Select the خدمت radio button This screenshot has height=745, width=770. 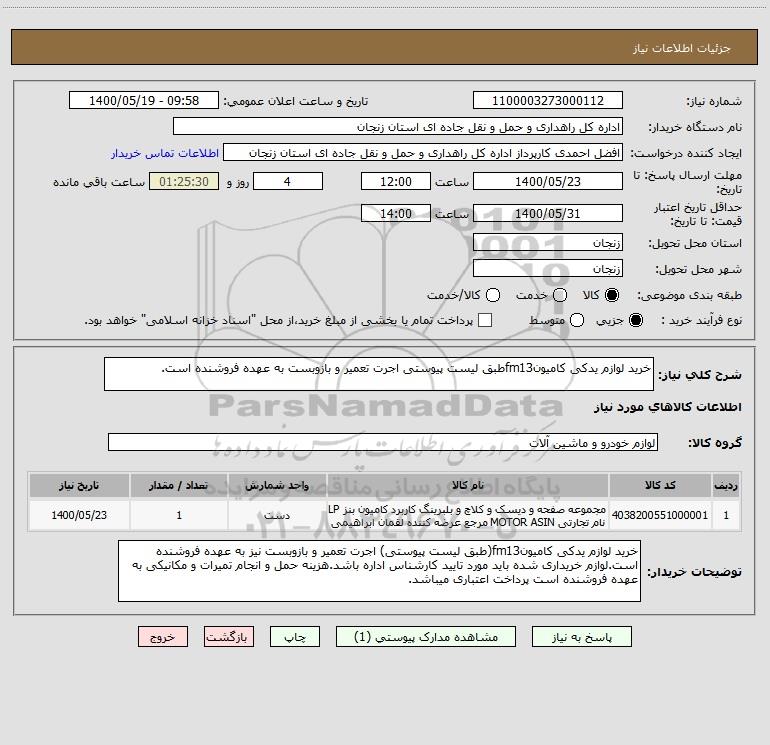pos(560,295)
